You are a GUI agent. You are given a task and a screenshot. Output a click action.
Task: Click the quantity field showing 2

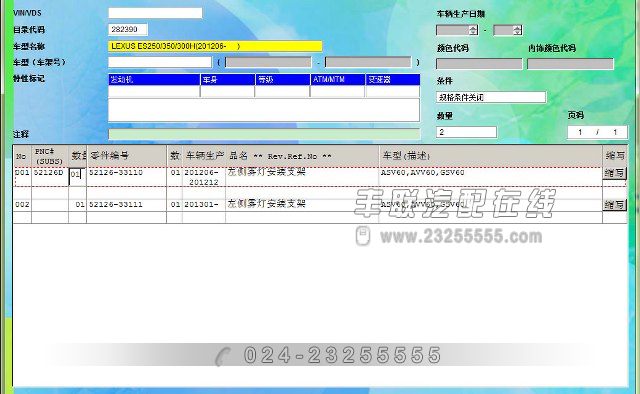pos(466,132)
